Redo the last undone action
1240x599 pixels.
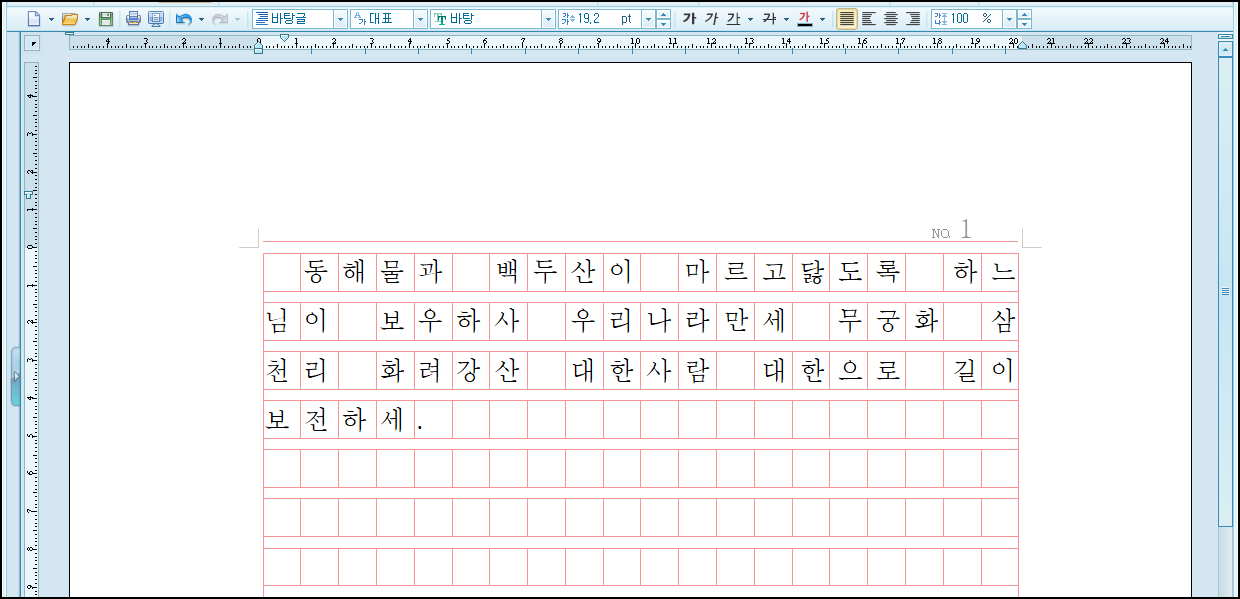[x=220, y=19]
